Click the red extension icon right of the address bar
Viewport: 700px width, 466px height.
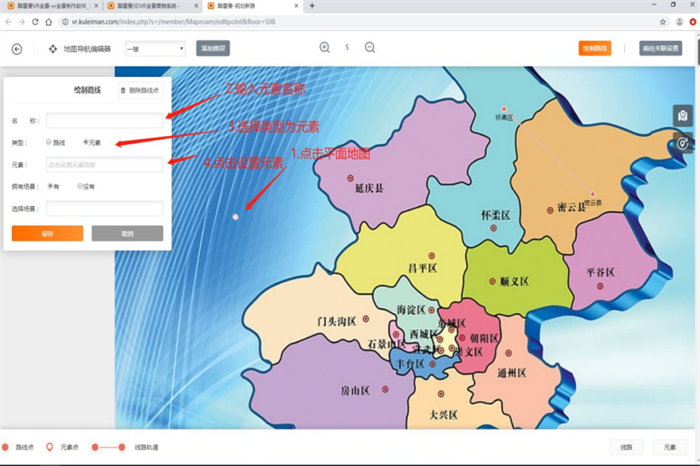coord(693,22)
